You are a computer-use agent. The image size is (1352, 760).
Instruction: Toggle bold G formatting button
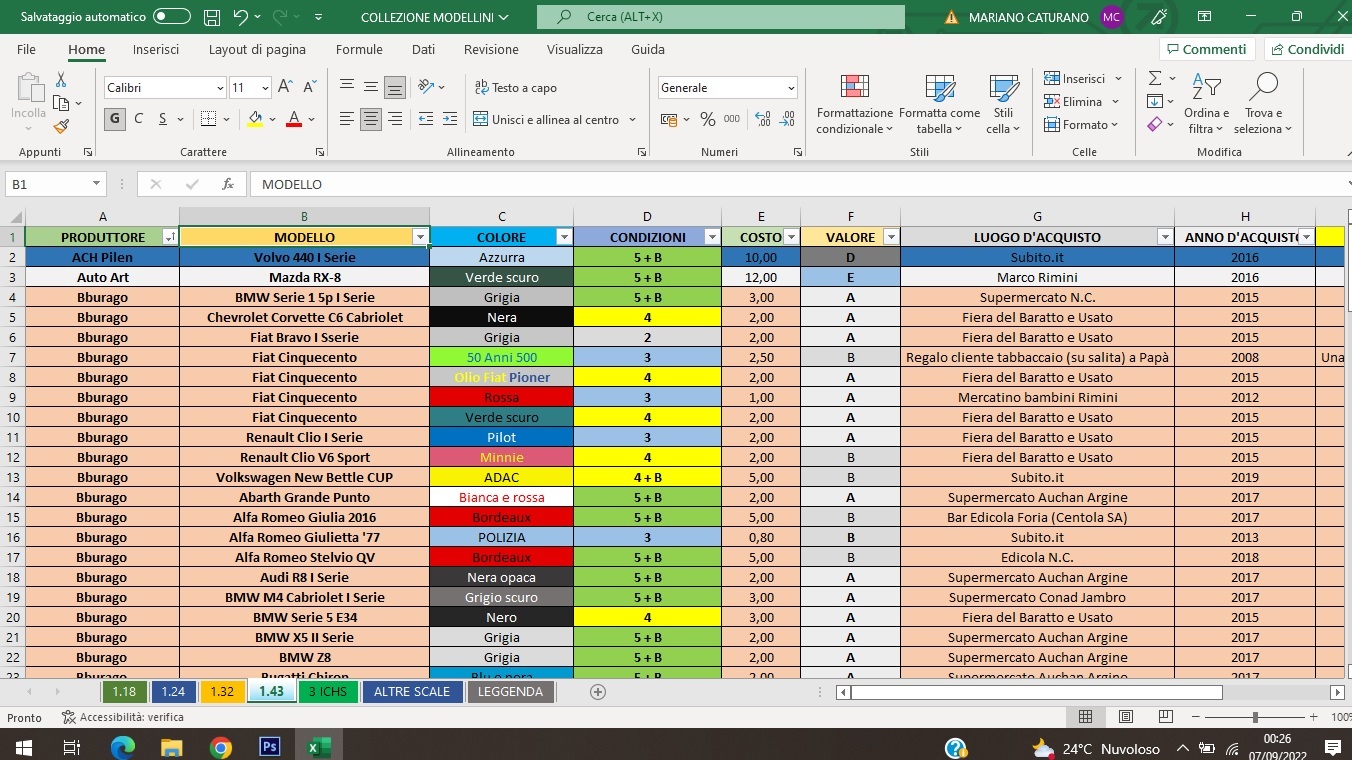[x=114, y=119]
